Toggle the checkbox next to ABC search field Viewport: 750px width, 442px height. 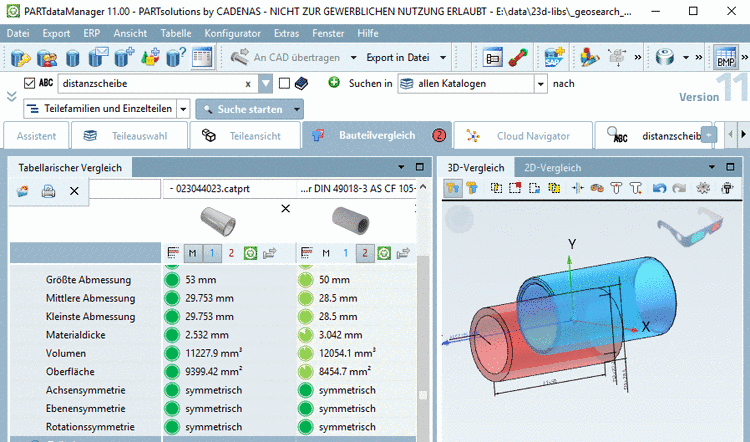pyautogui.click(x=28, y=84)
